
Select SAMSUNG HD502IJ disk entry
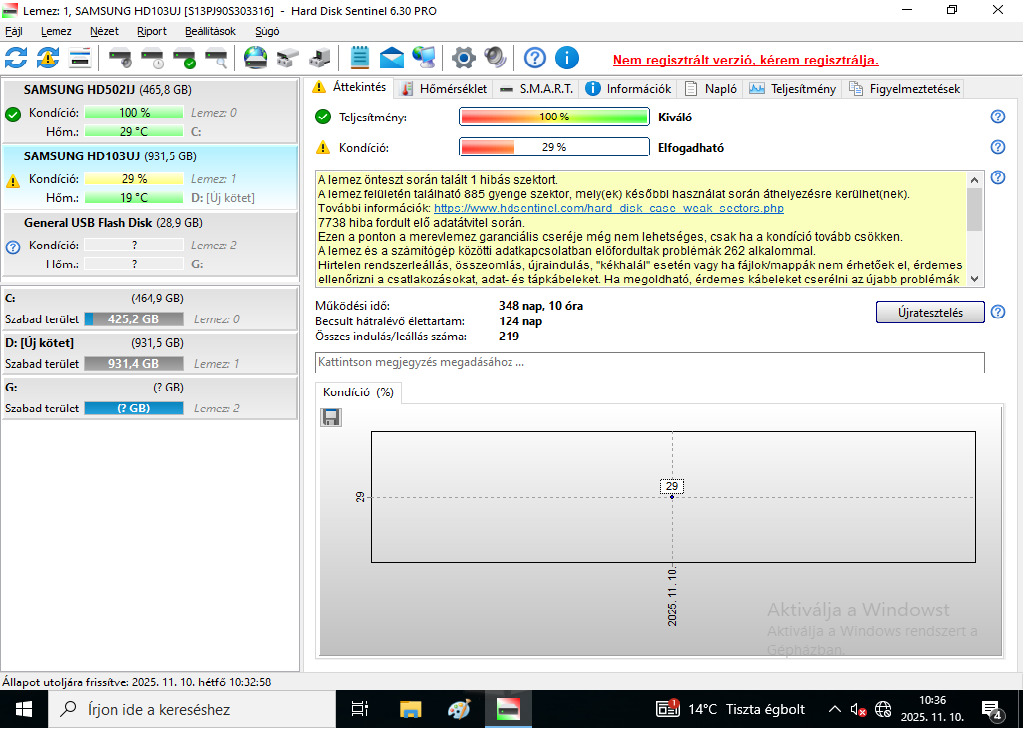(x=150, y=110)
